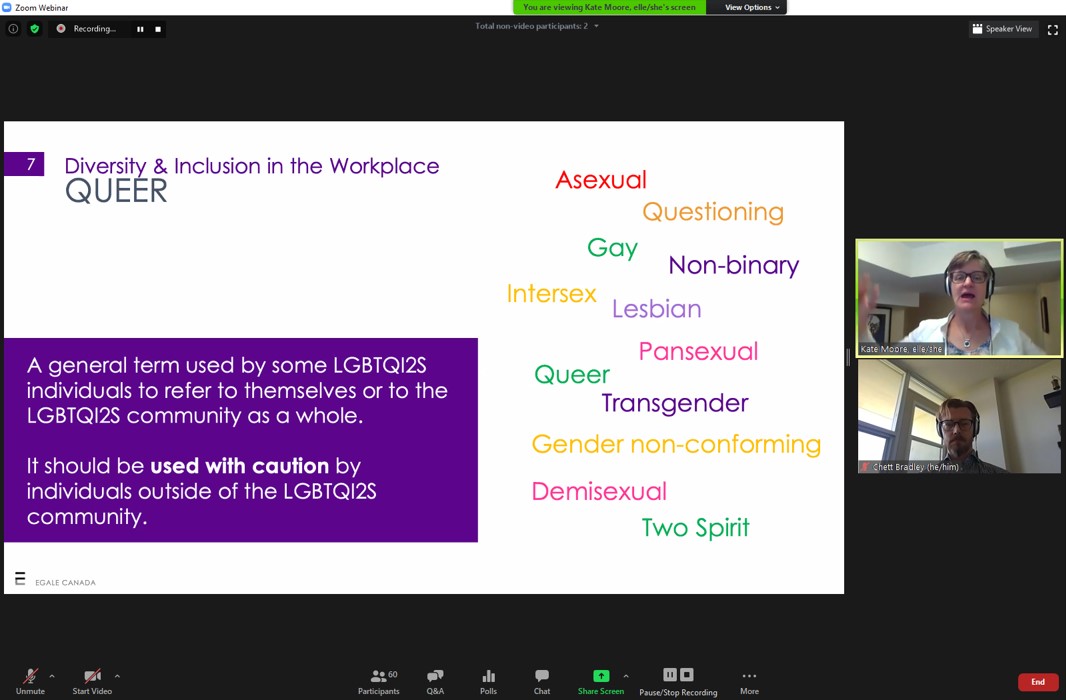
Task: Click the word Demisexual on the slide
Action: click(x=599, y=491)
